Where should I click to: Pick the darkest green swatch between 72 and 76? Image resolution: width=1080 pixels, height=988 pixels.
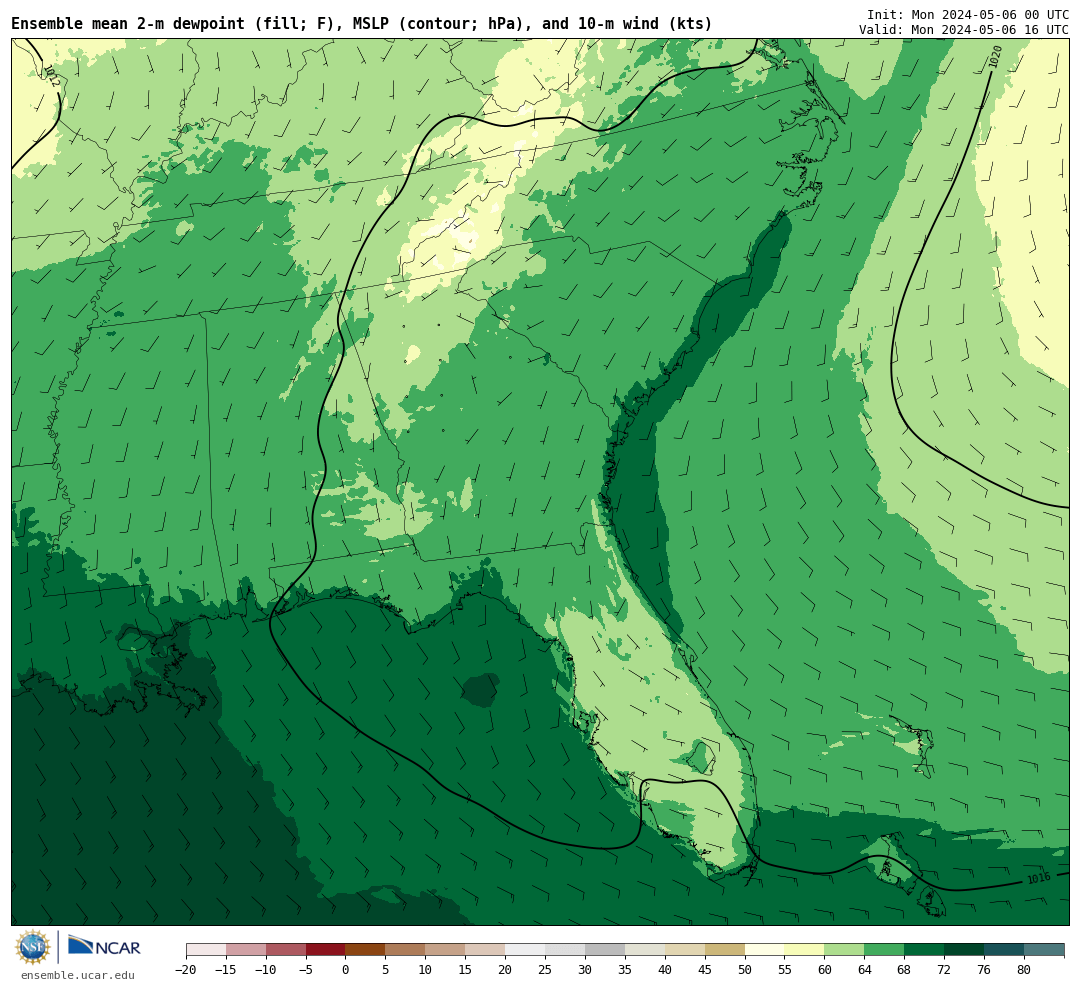pyautogui.click(x=964, y=950)
